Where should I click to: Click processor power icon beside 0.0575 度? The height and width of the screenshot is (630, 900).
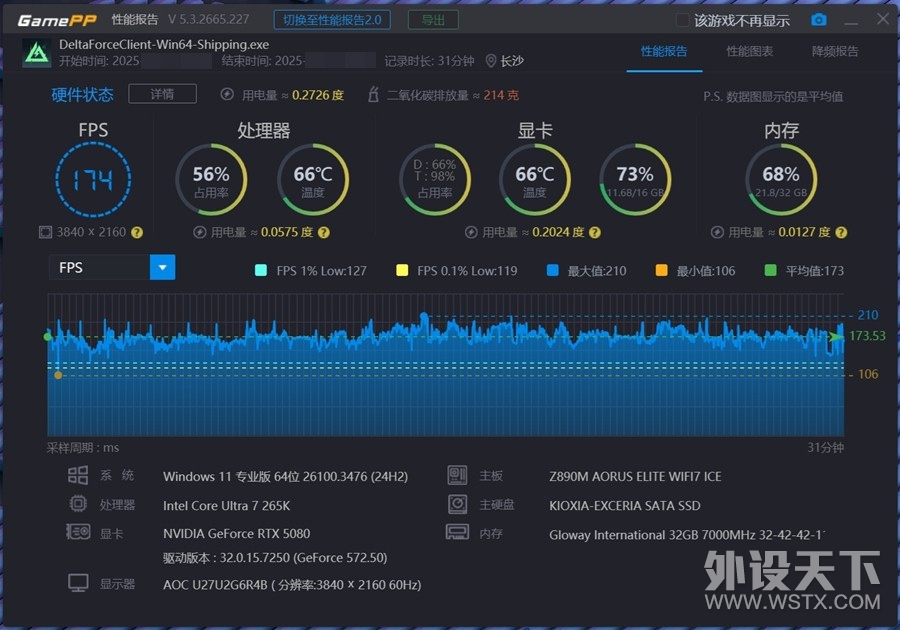point(199,232)
